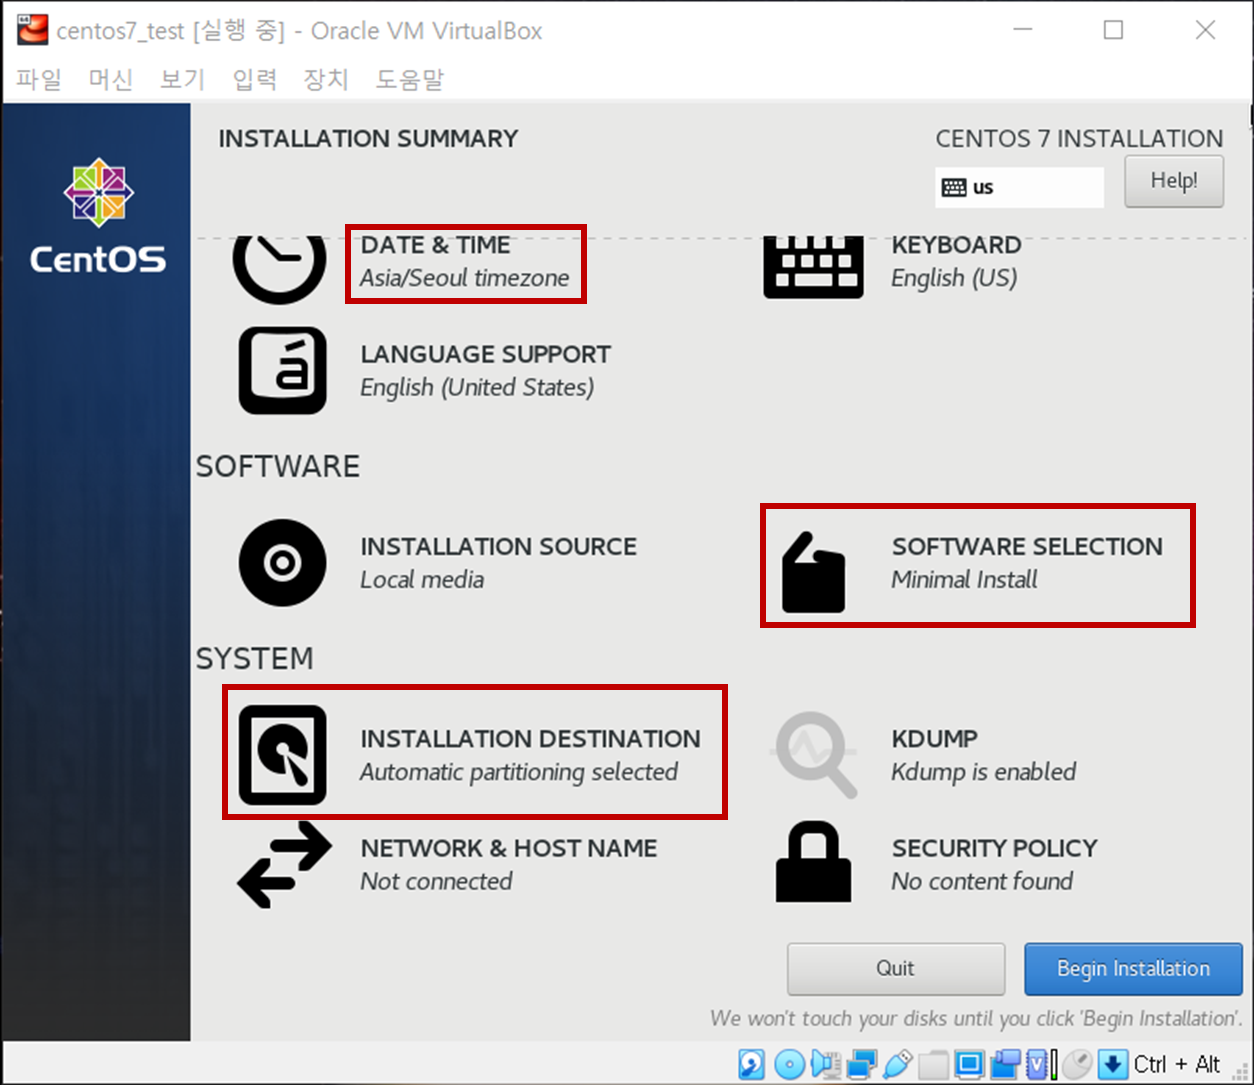Click the 'Local media' text
This screenshot has height=1085, width=1254.
pos(422,579)
